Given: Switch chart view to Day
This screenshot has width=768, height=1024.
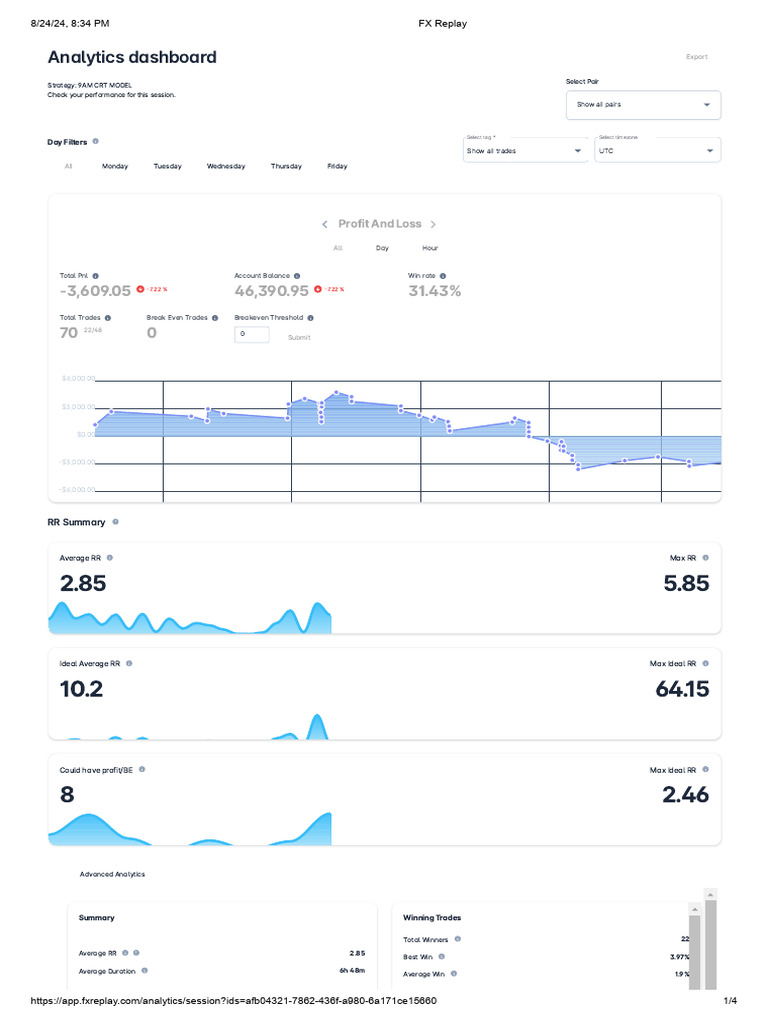Looking at the screenshot, I should (382, 248).
